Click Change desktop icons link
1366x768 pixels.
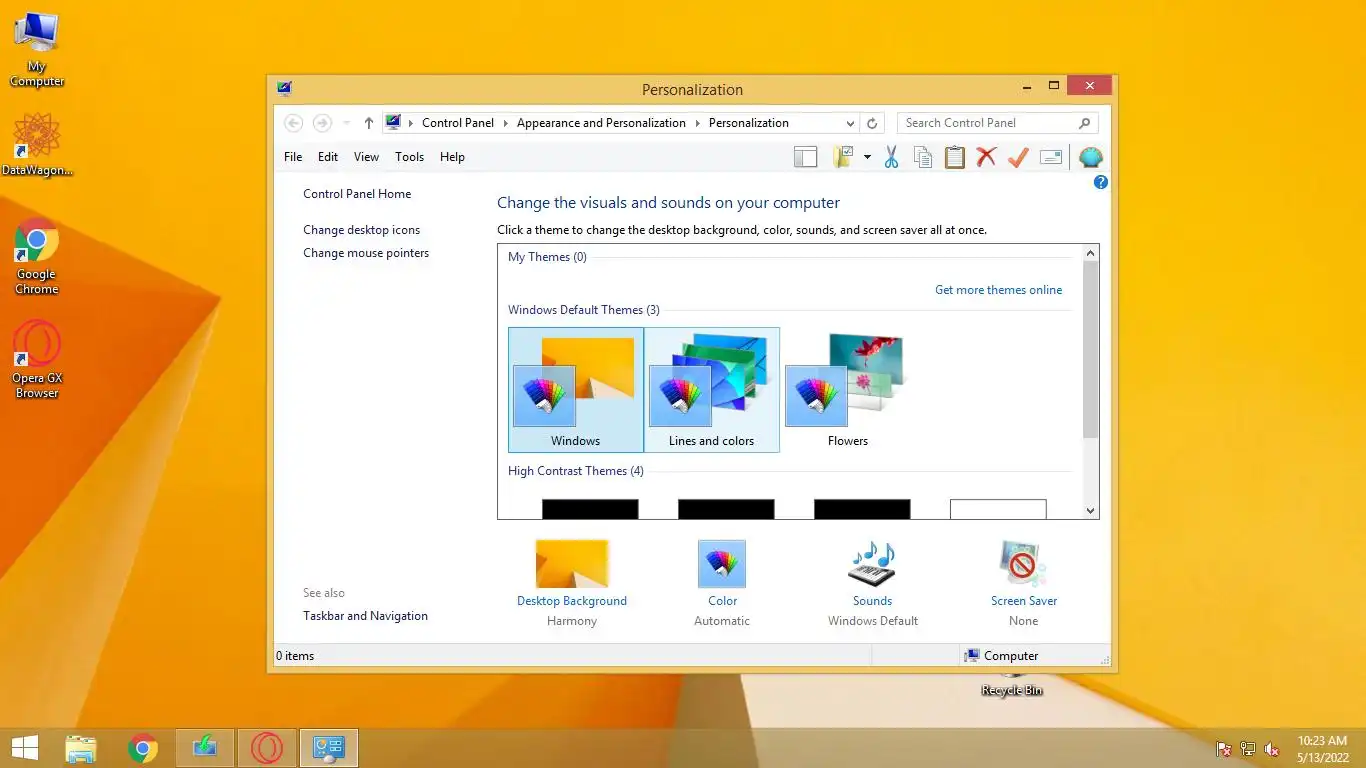click(x=361, y=230)
